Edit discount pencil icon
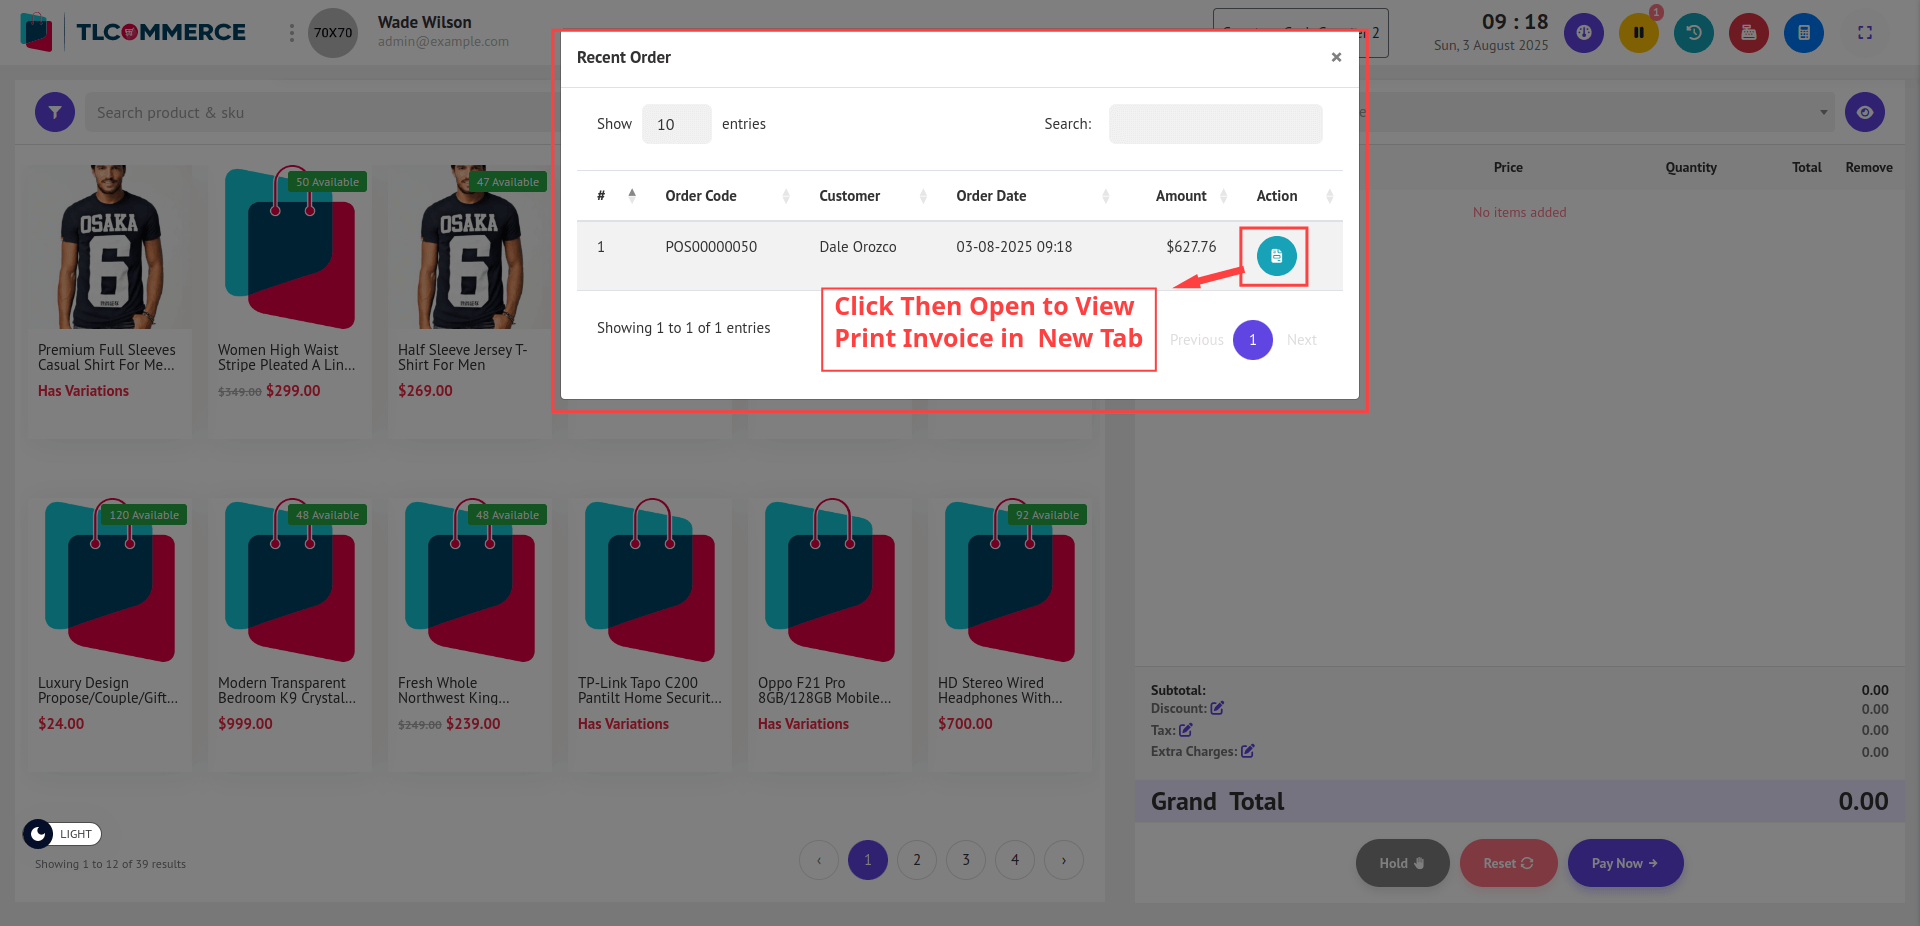Viewport: 1920px width, 926px height. tap(1217, 708)
